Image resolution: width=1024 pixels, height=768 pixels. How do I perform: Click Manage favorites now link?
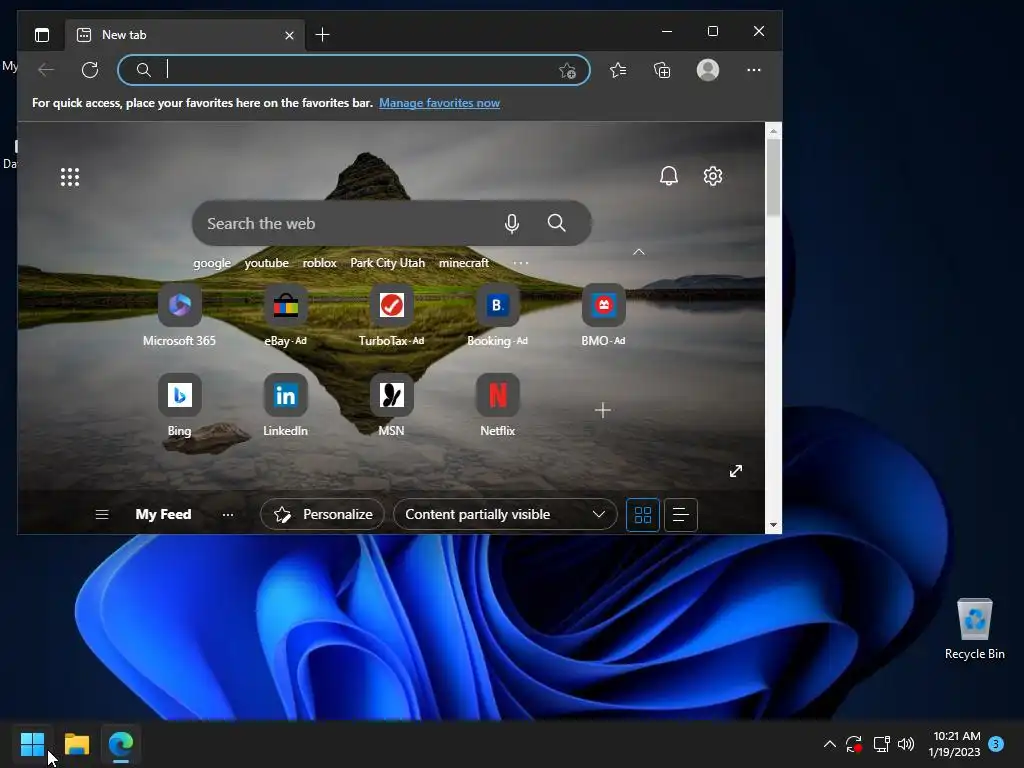coord(439,103)
